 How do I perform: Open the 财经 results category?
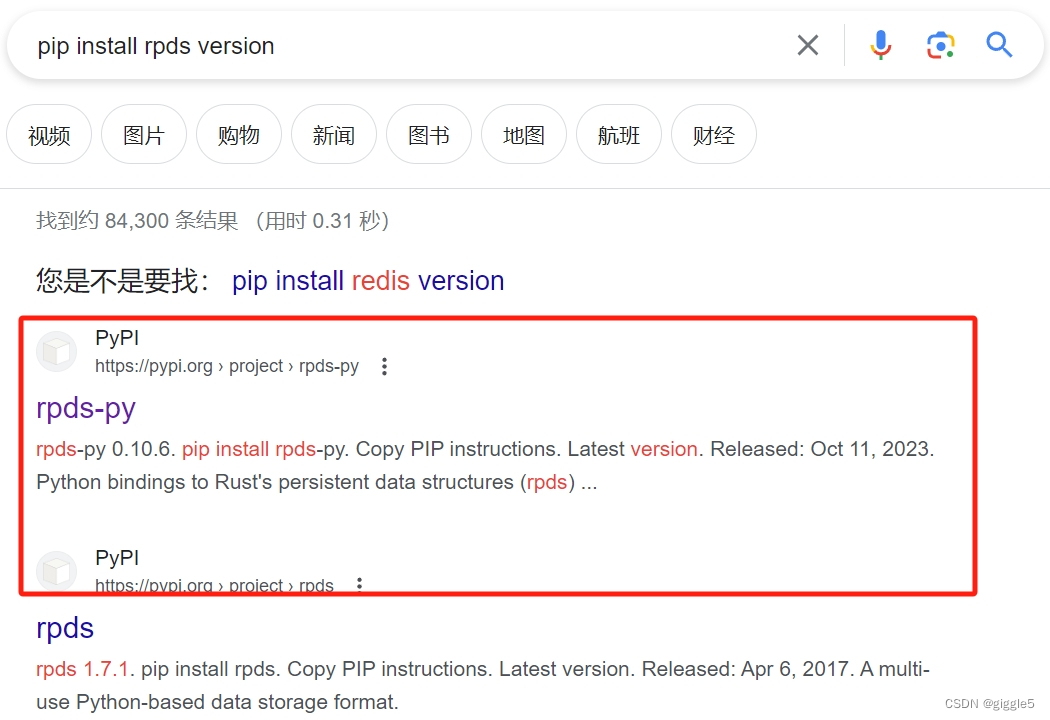tap(713, 134)
